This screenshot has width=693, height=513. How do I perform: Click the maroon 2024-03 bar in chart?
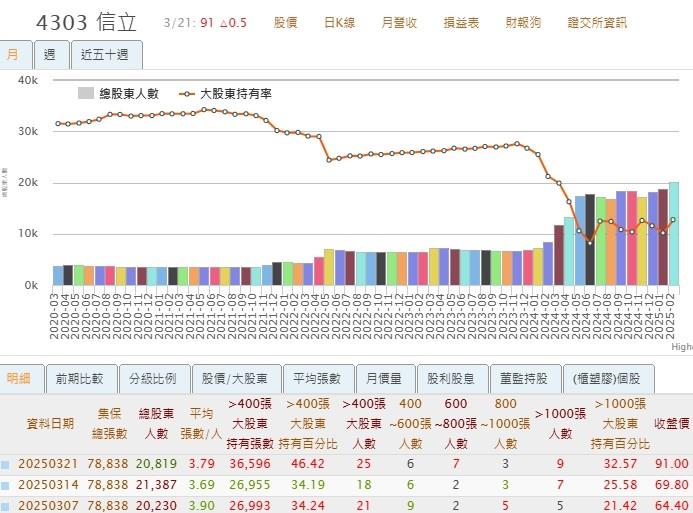click(559, 255)
